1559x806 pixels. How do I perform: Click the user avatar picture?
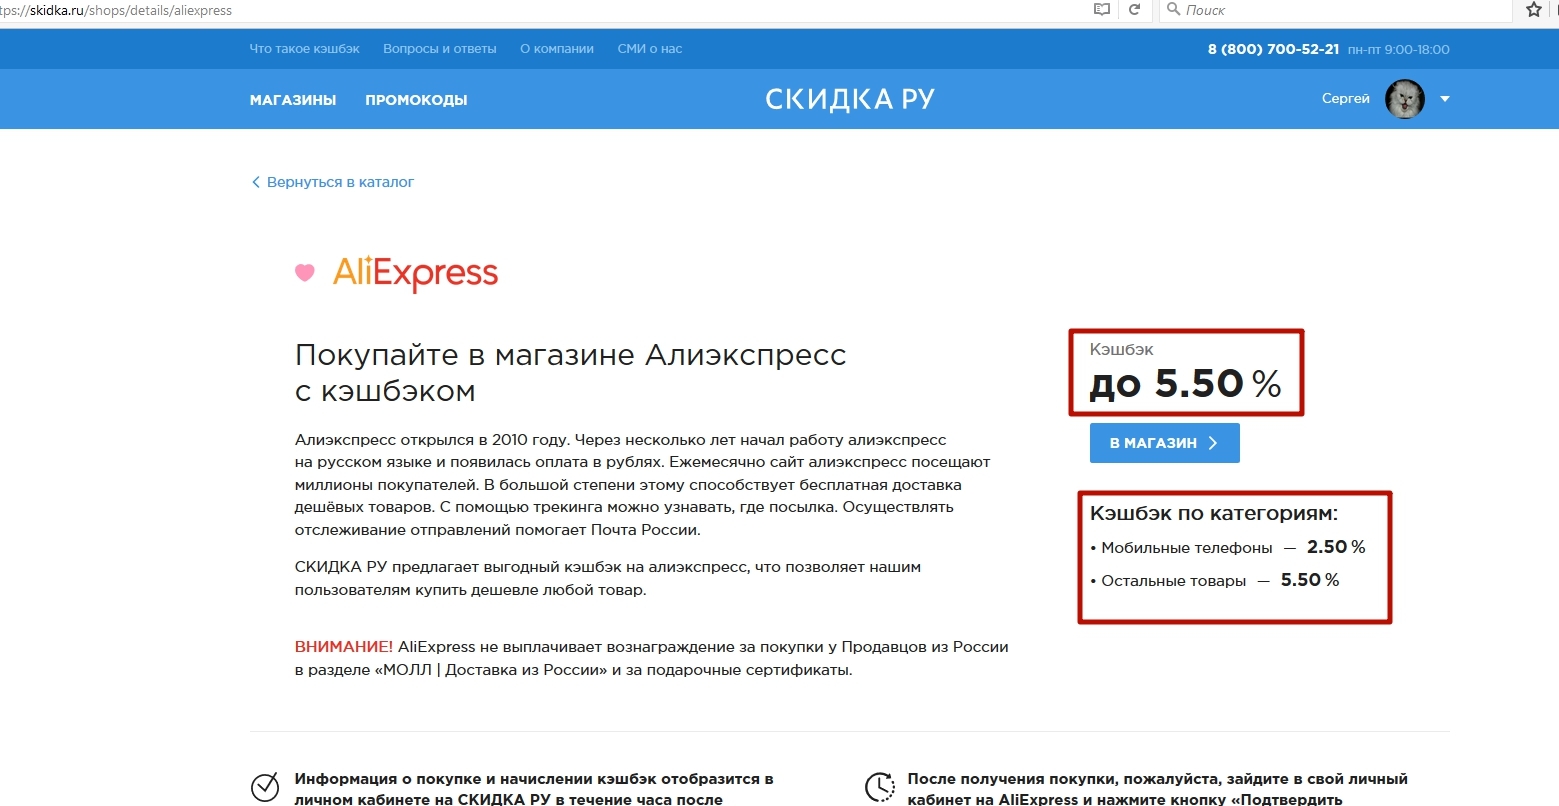1404,99
